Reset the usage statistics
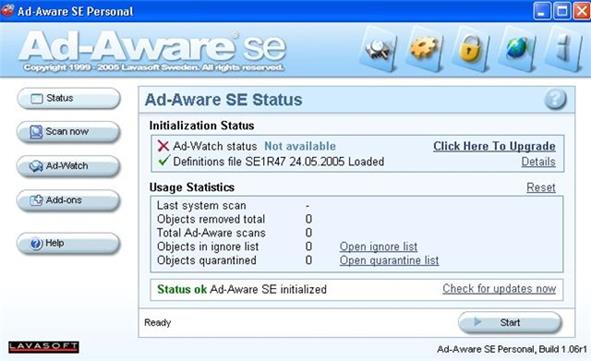 pyautogui.click(x=541, y=187)
